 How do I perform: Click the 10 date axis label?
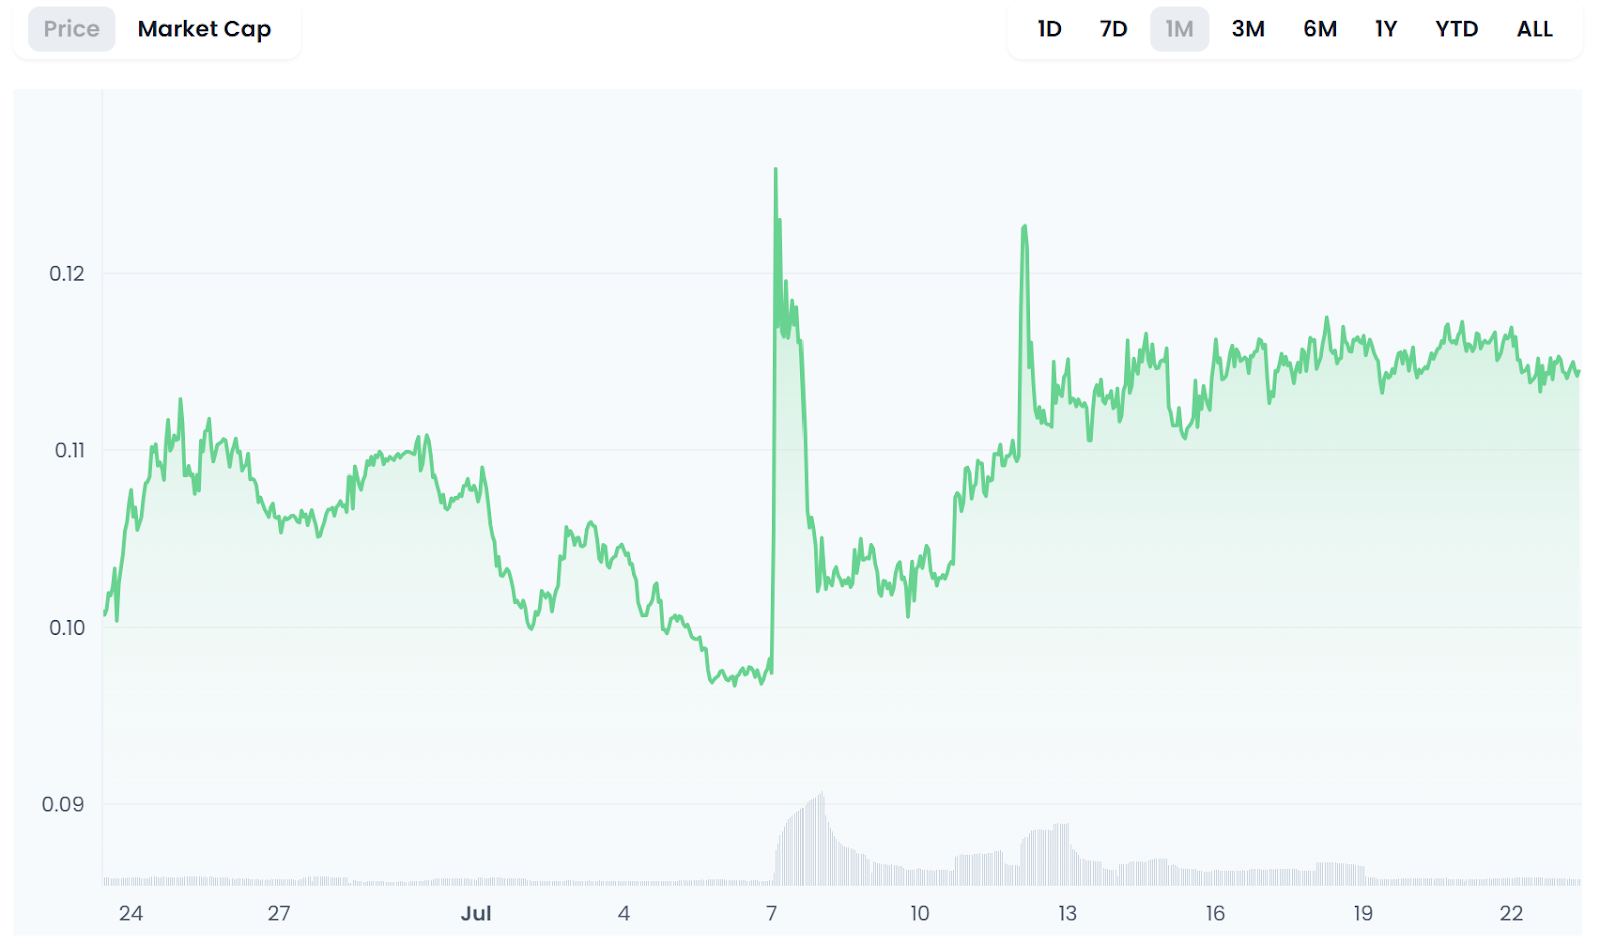coord(920,913)
